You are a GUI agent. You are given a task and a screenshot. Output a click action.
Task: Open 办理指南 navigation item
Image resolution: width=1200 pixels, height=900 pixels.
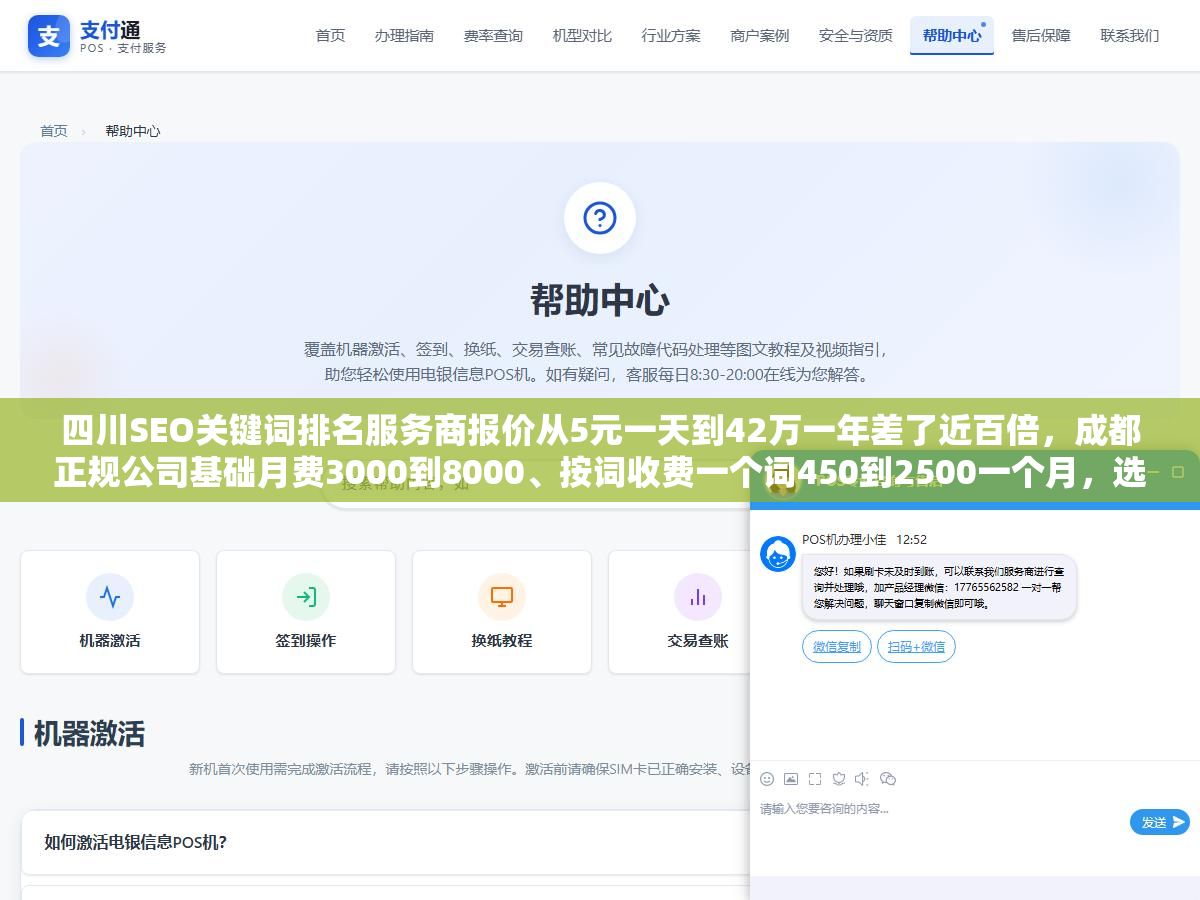pyautogui.click(x=404, y=35)
